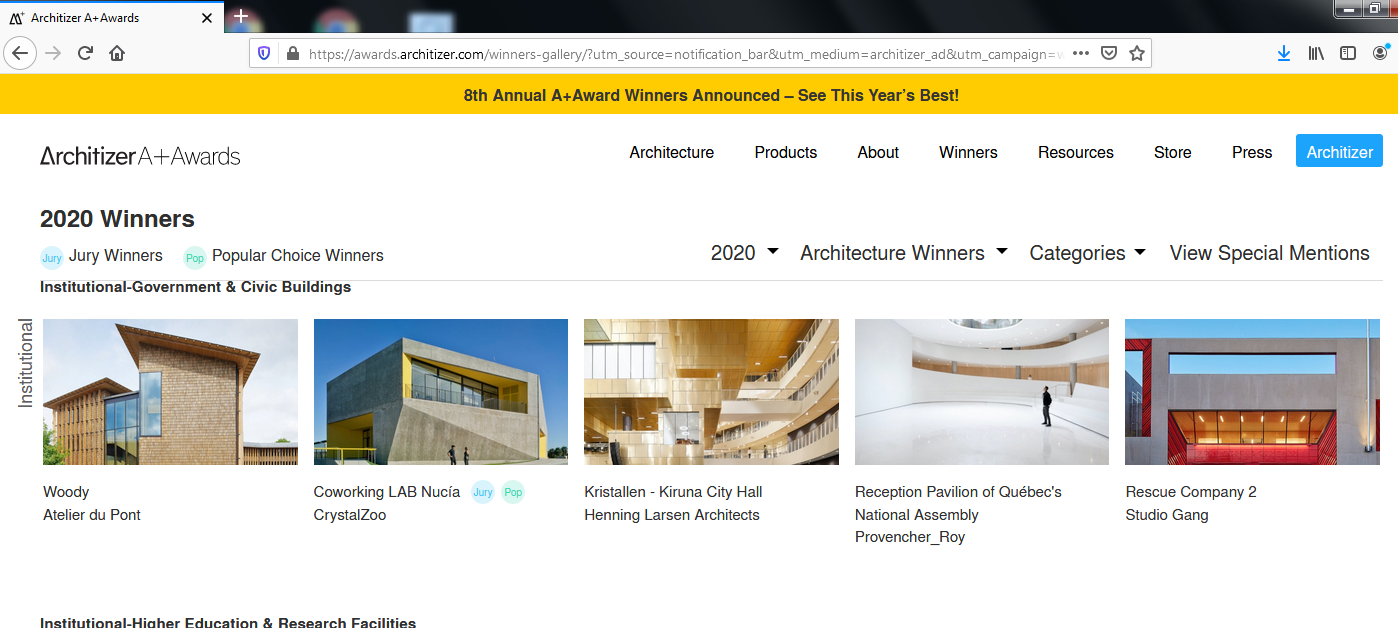Viewport: 1398px width, 628px height.
Task: Open the tracking protection shield icon
Action: tap(264, 53)
